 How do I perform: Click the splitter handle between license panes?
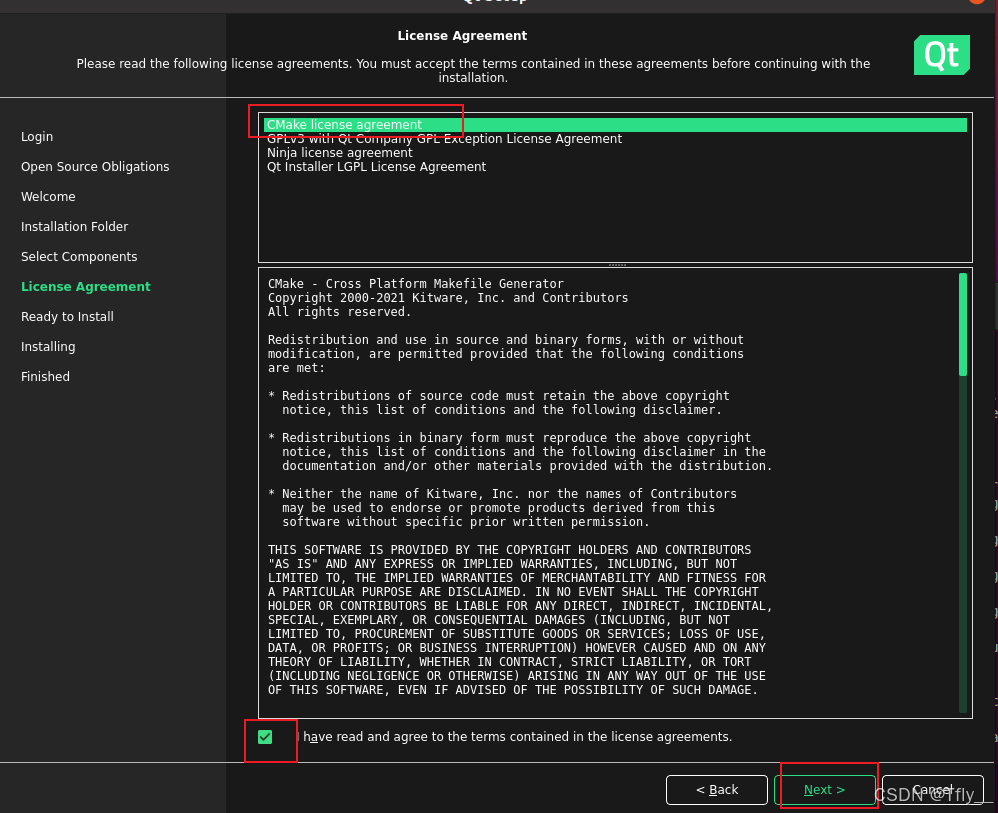click(616, 265)
